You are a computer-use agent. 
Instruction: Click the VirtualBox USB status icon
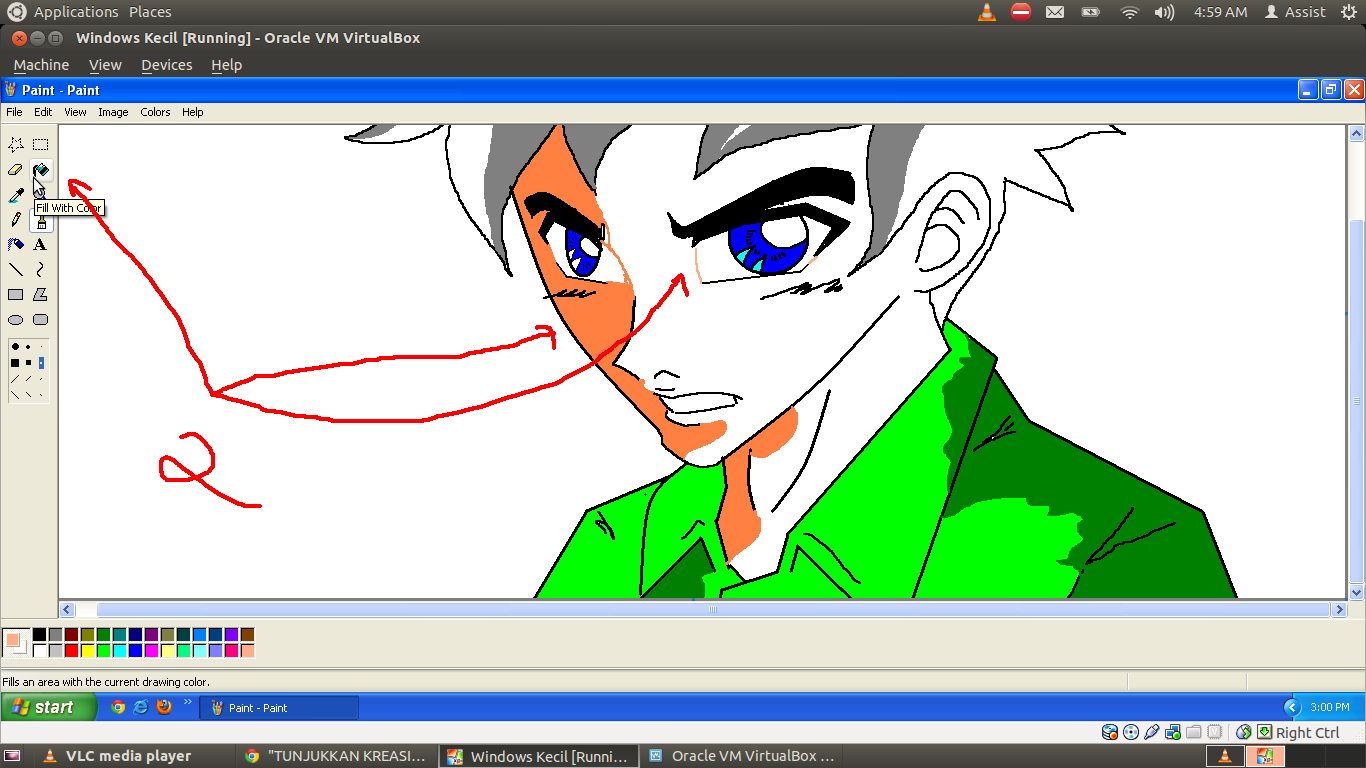tap(1152, 732)
